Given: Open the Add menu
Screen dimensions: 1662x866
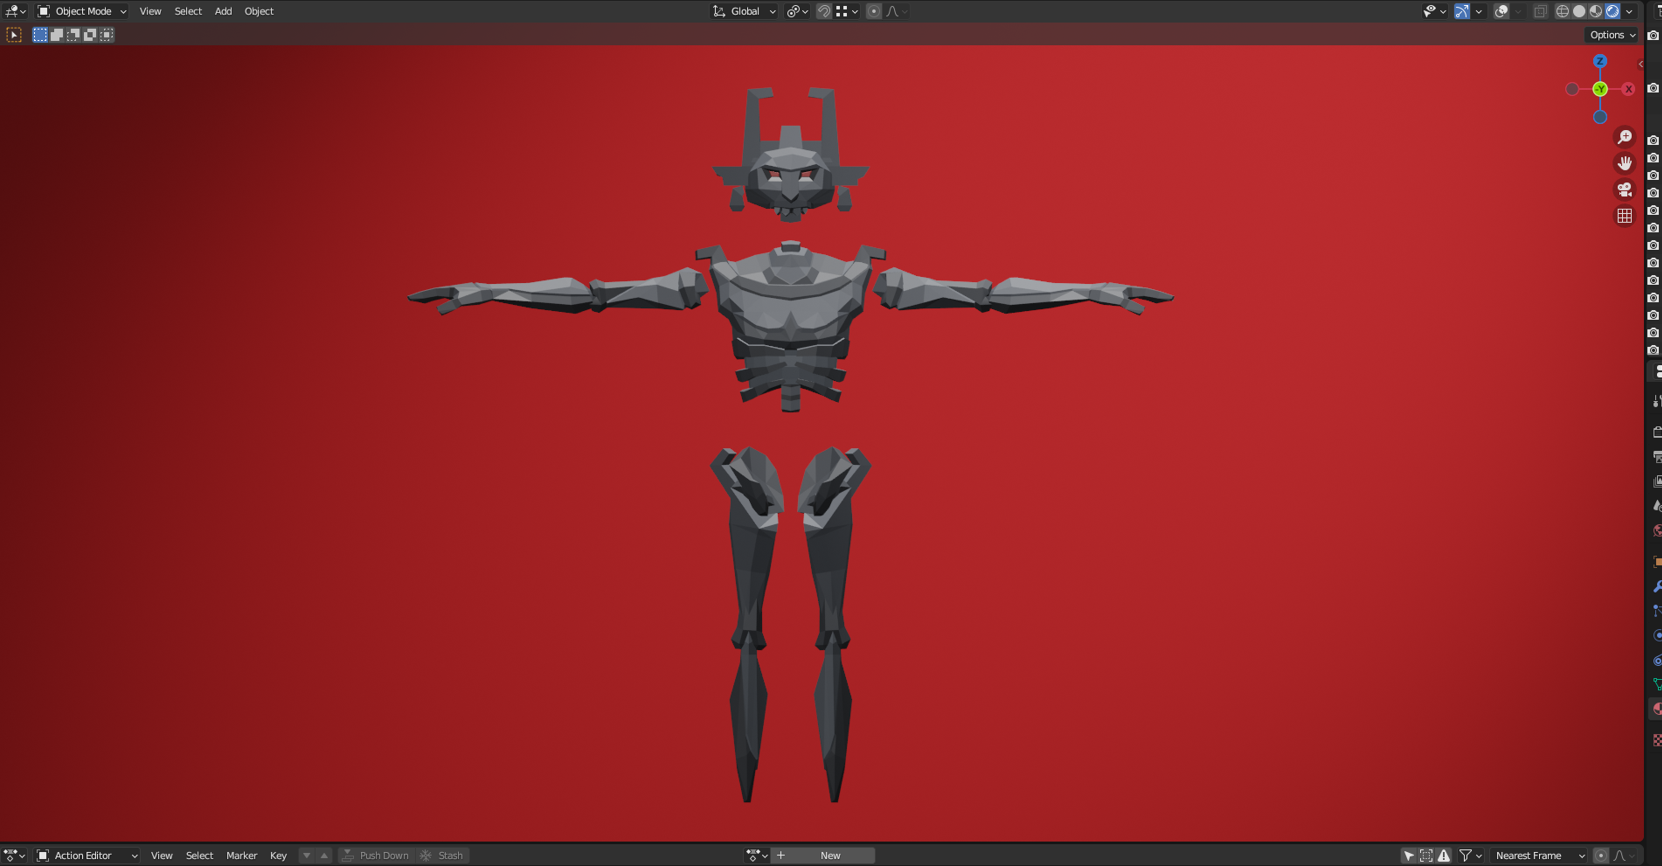Looking at the screenshot, I should coord(223,11).
